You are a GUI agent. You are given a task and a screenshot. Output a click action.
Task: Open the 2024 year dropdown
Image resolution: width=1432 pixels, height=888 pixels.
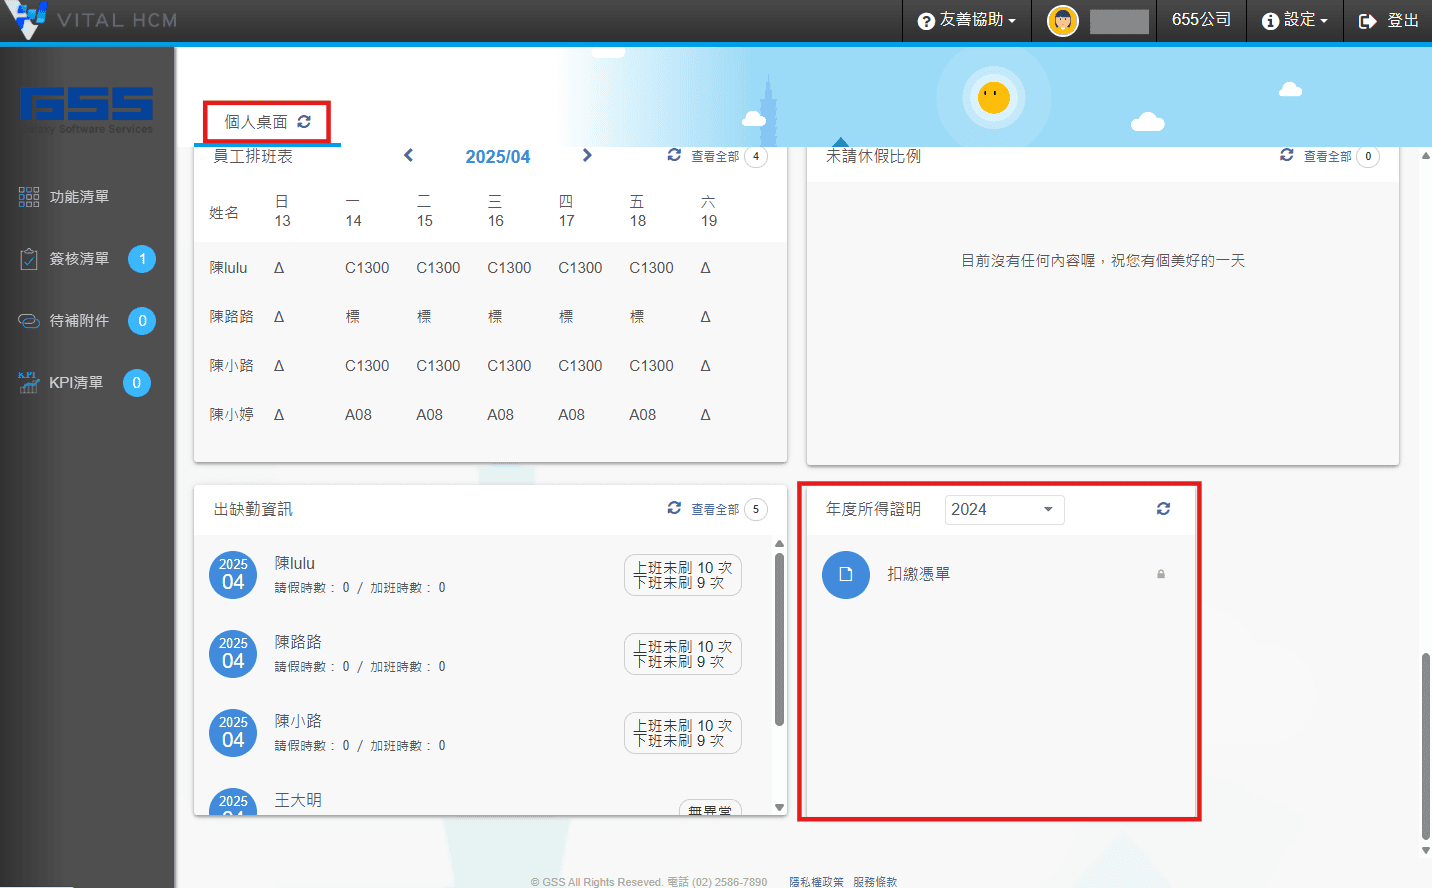pos(1003,510)
